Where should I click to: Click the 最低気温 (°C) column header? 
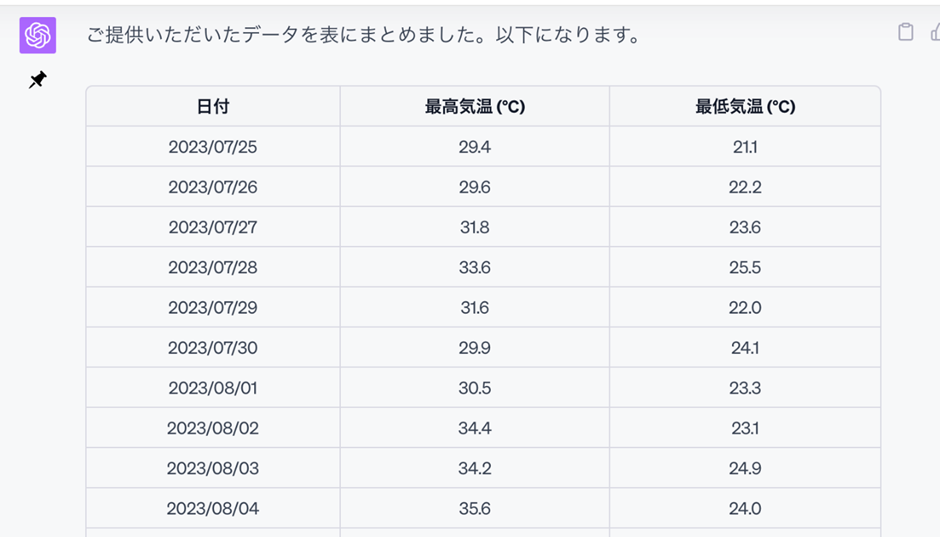745,107
